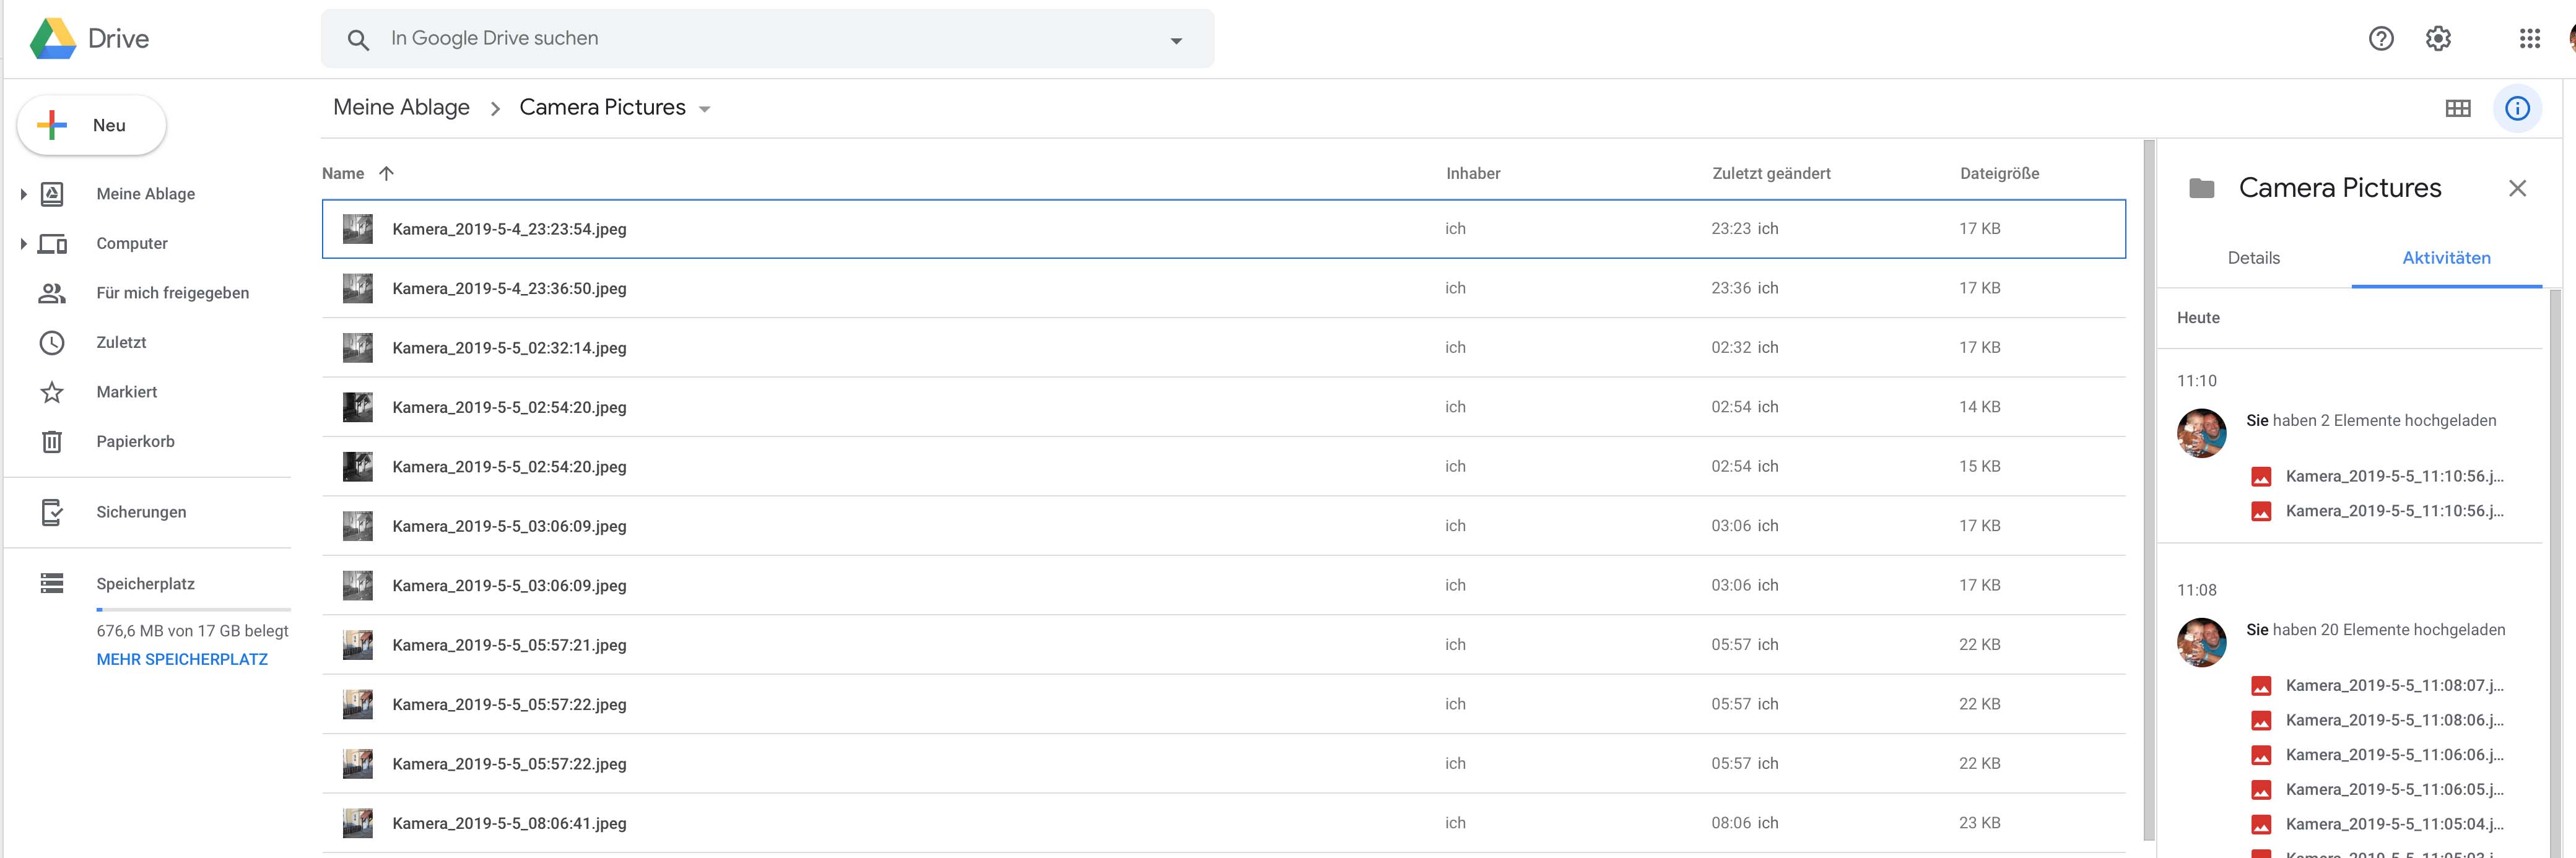Image resolution: width=2576 pixels, height=858 pixels.
Task: Expand the Meine Ablage tree arrow
Action: pyautogui.click(x=23, y=194)
